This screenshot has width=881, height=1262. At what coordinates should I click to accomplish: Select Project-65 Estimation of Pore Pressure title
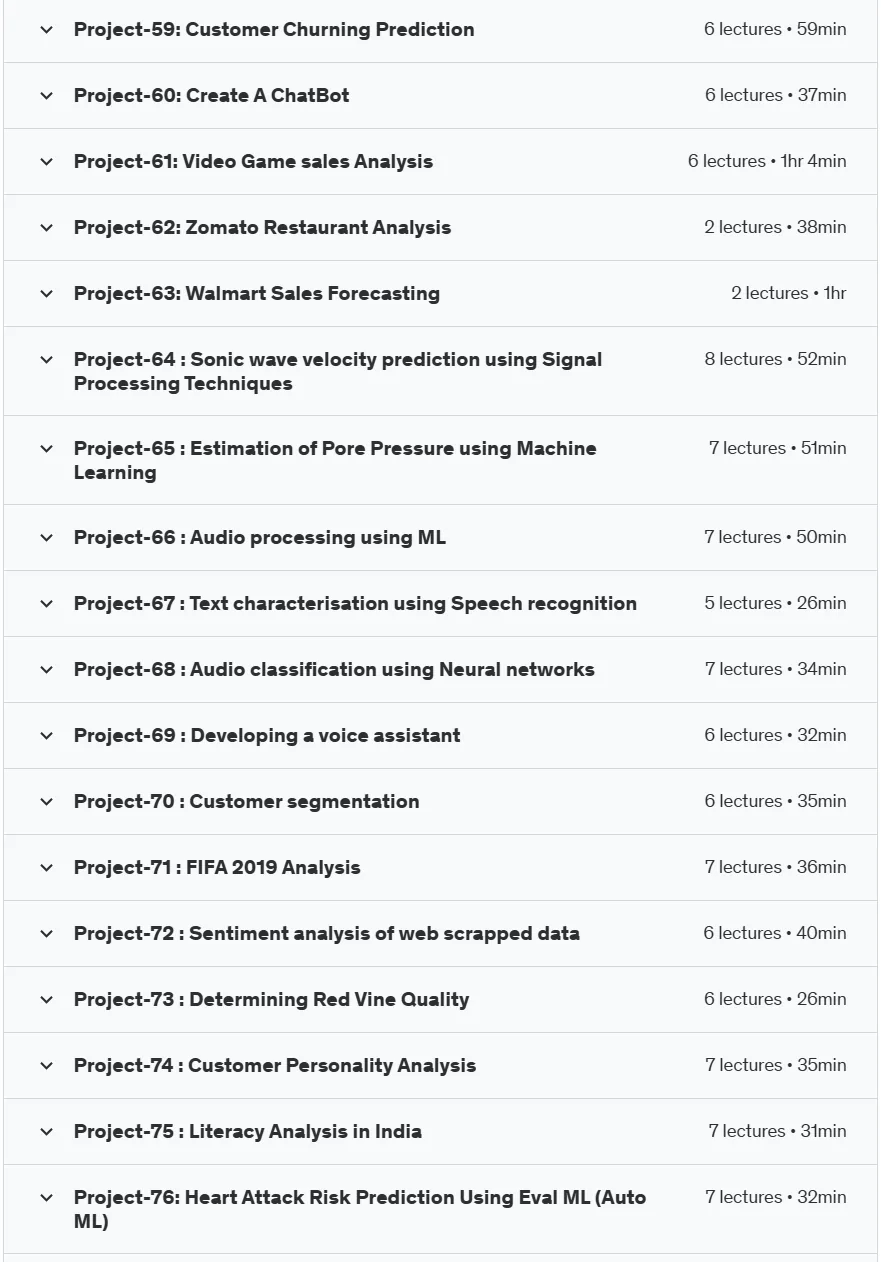coord(335,460)
